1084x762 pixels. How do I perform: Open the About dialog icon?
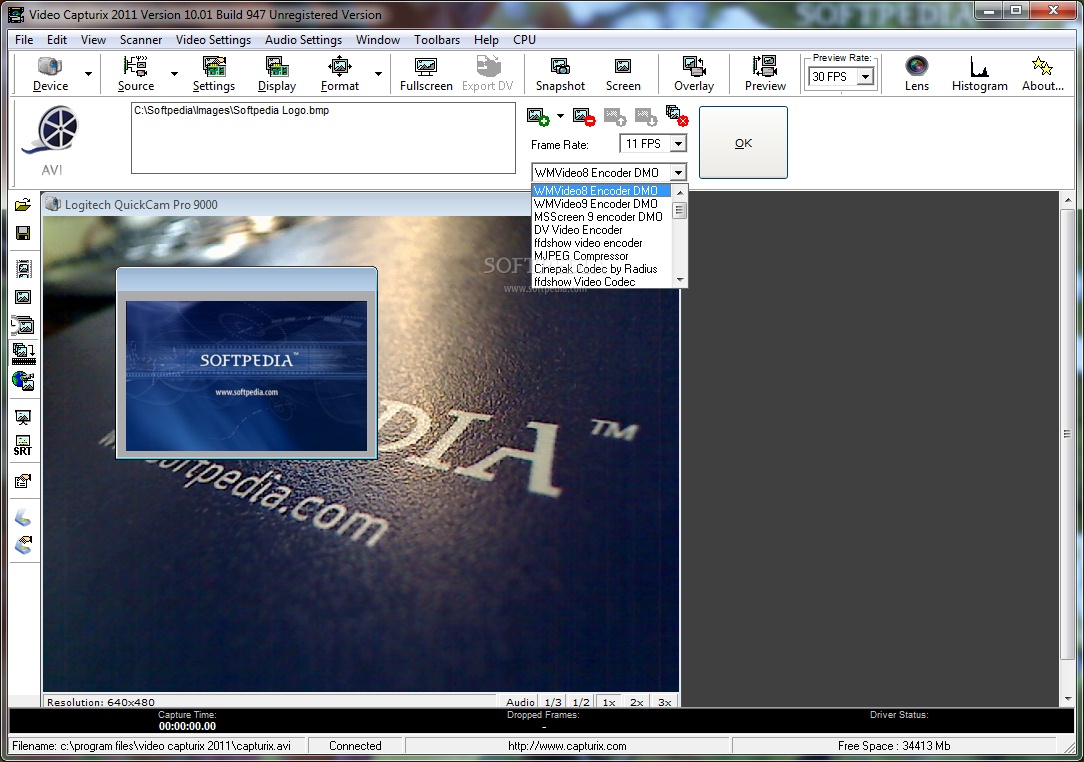[x=1043, y=74]
